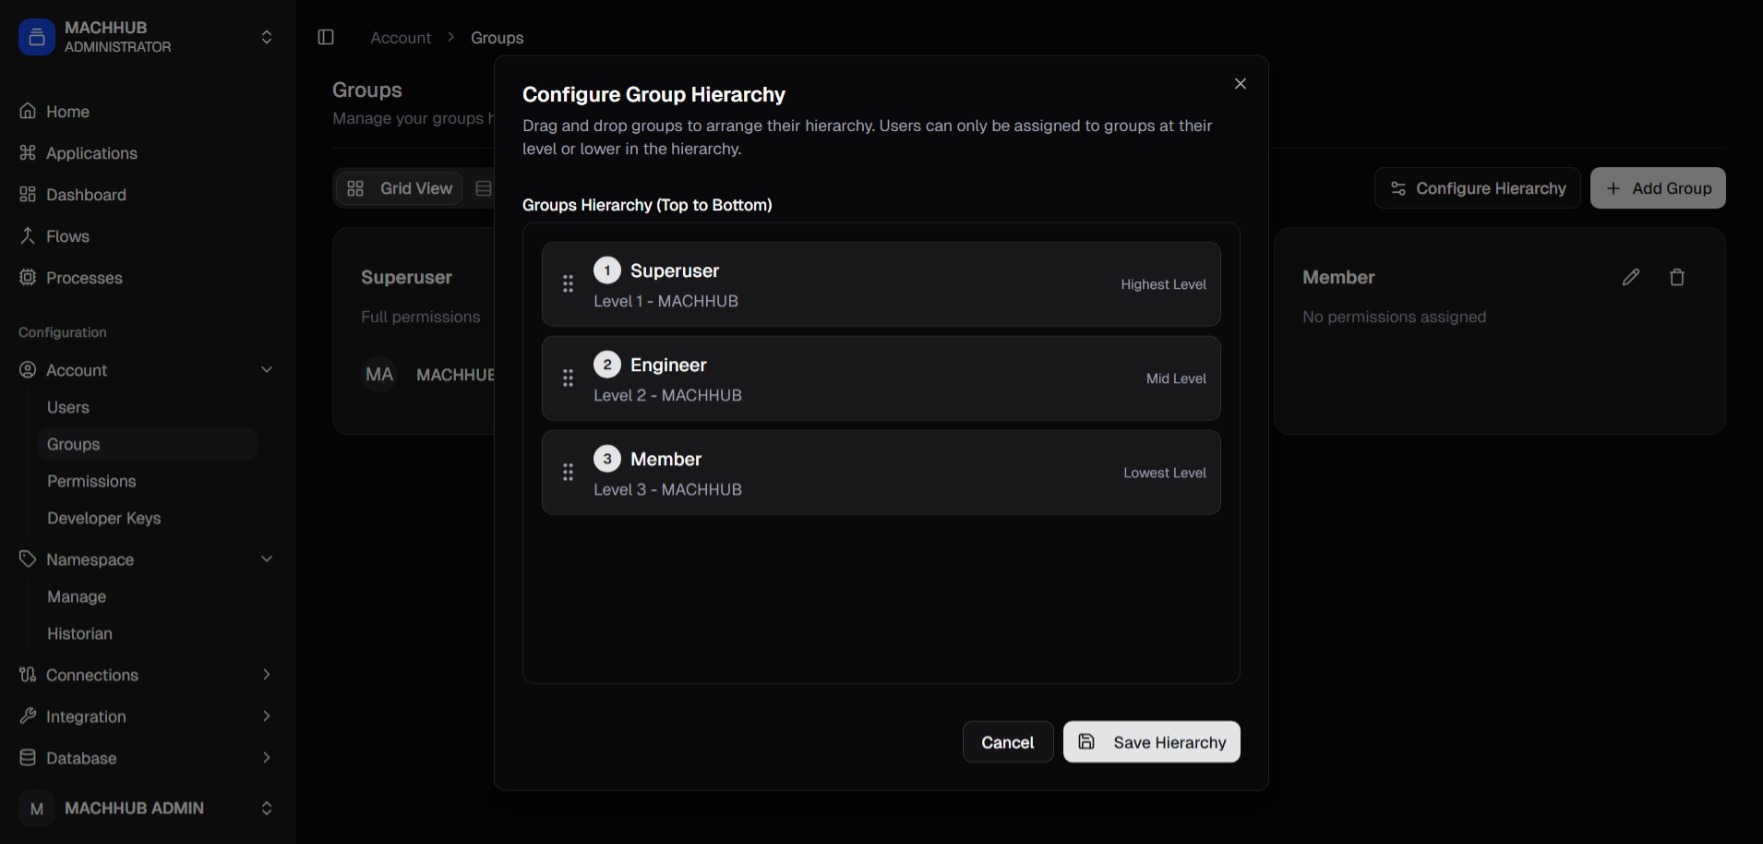
Task: Go to Account breadcrumb
Action: (x=400, y=38)
